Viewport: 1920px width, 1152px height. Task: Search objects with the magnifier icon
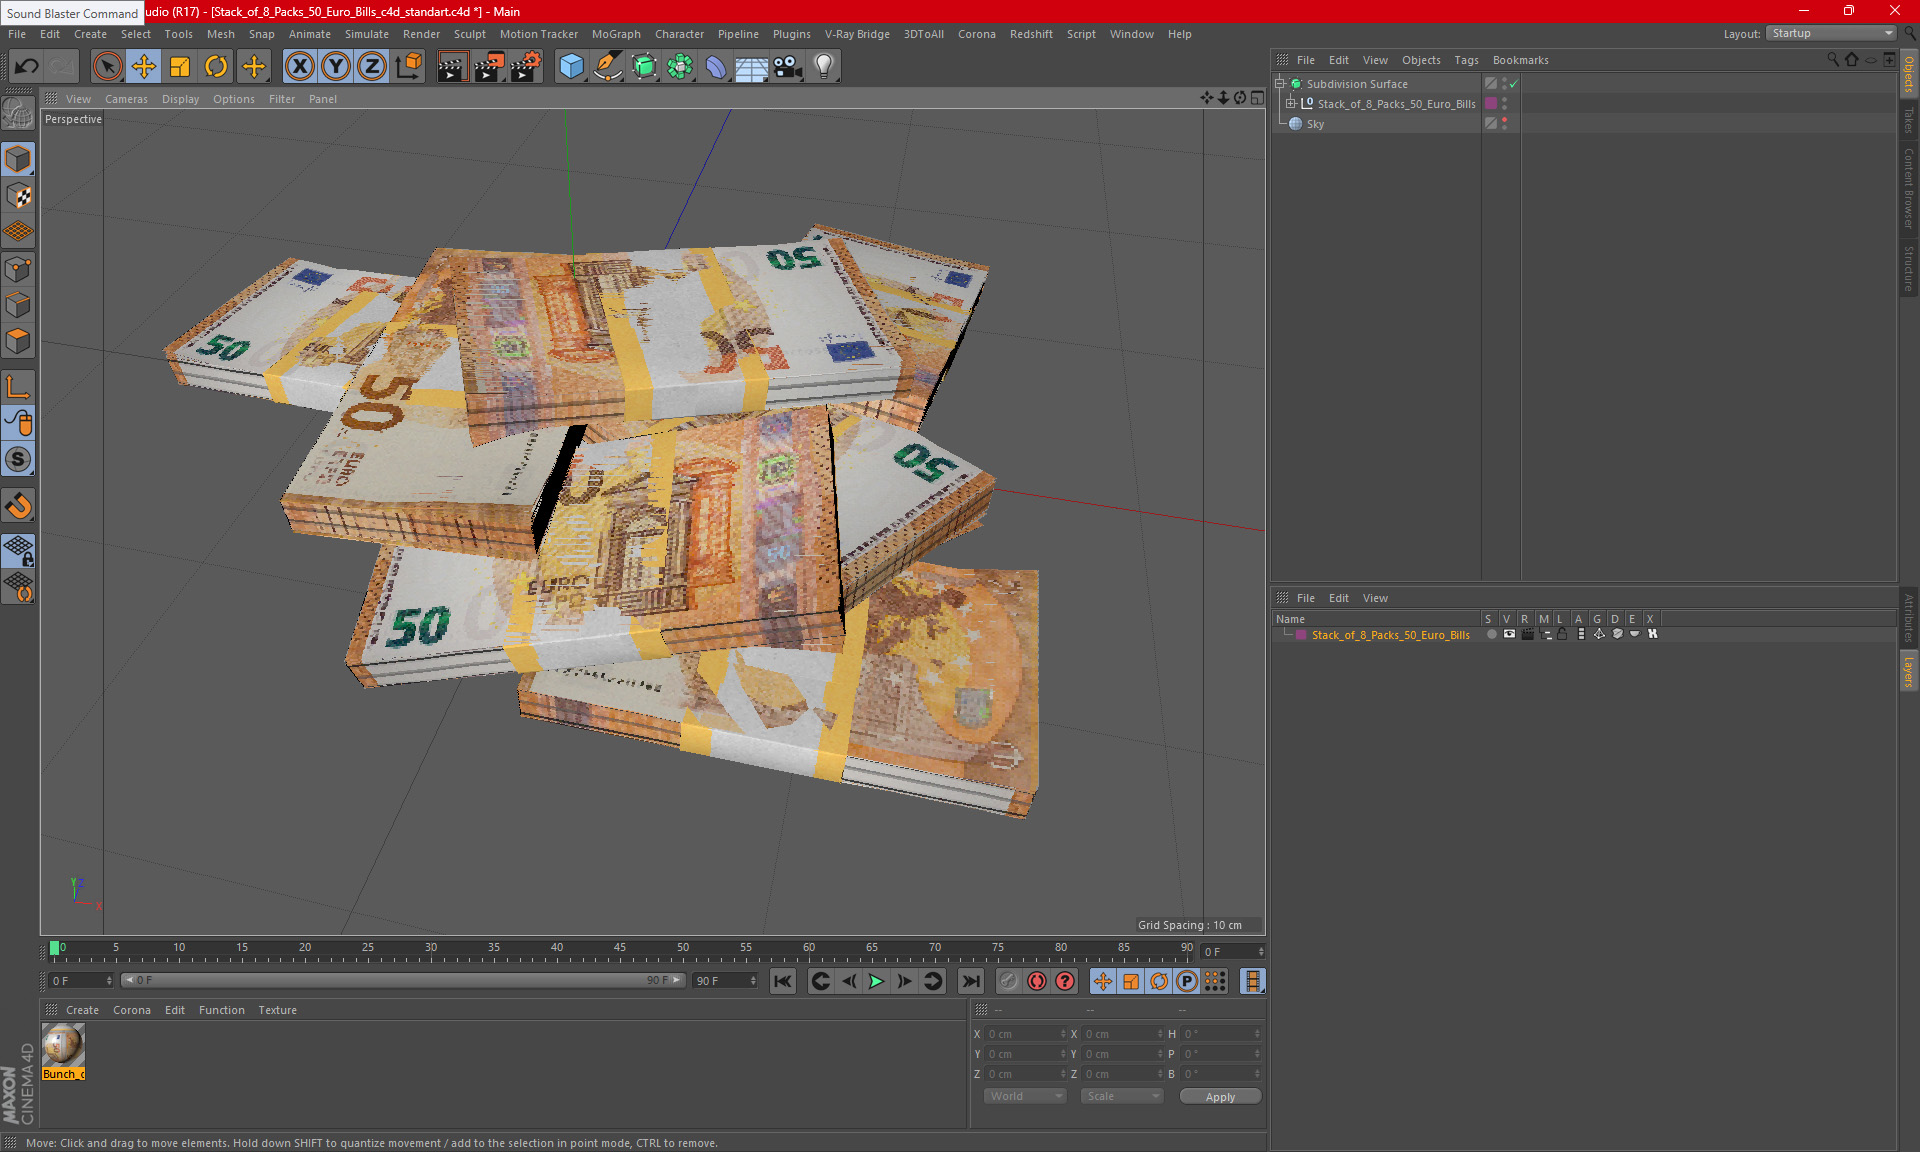[x=1832, y=59]
